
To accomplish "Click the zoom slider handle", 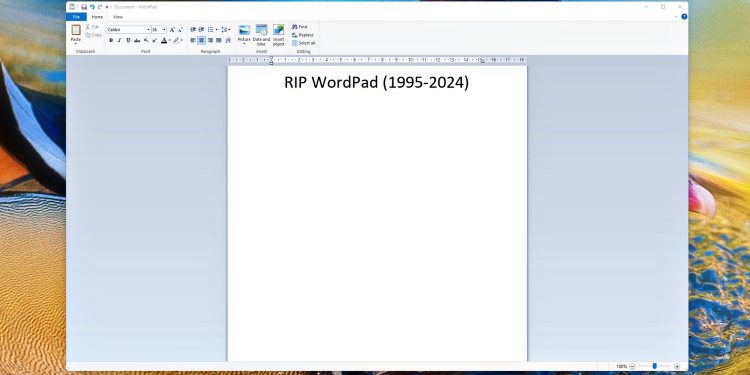I will [654, 366].
